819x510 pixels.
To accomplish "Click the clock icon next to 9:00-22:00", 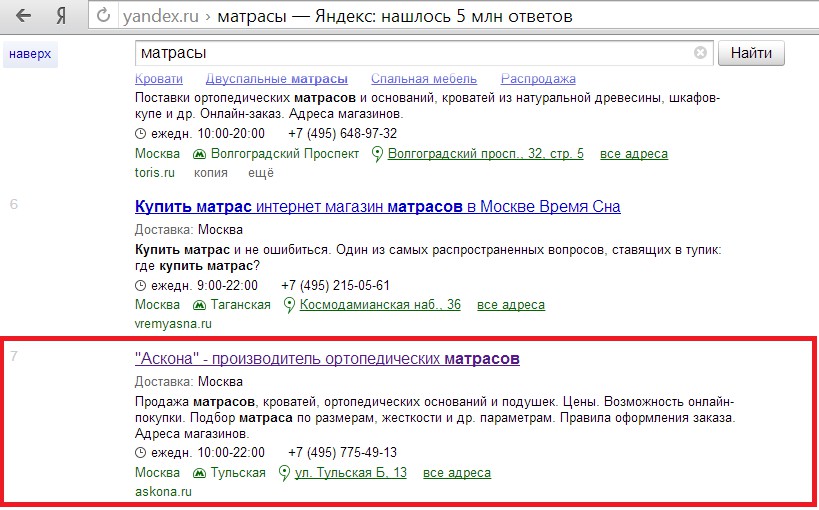I will pos(140,286).
